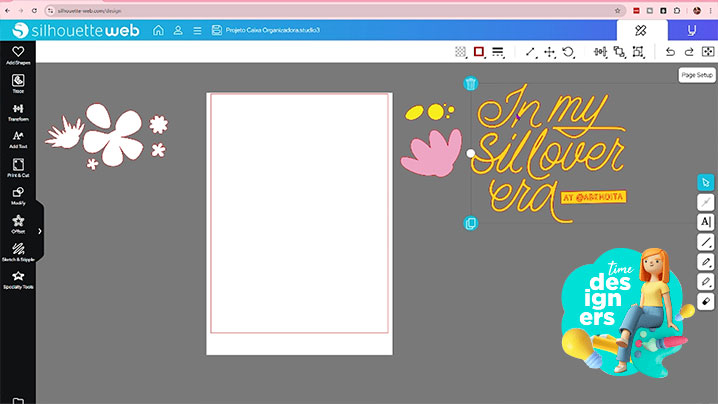
Task: Select the Trace tool in sidebar
Action: [x=18, y=83]
